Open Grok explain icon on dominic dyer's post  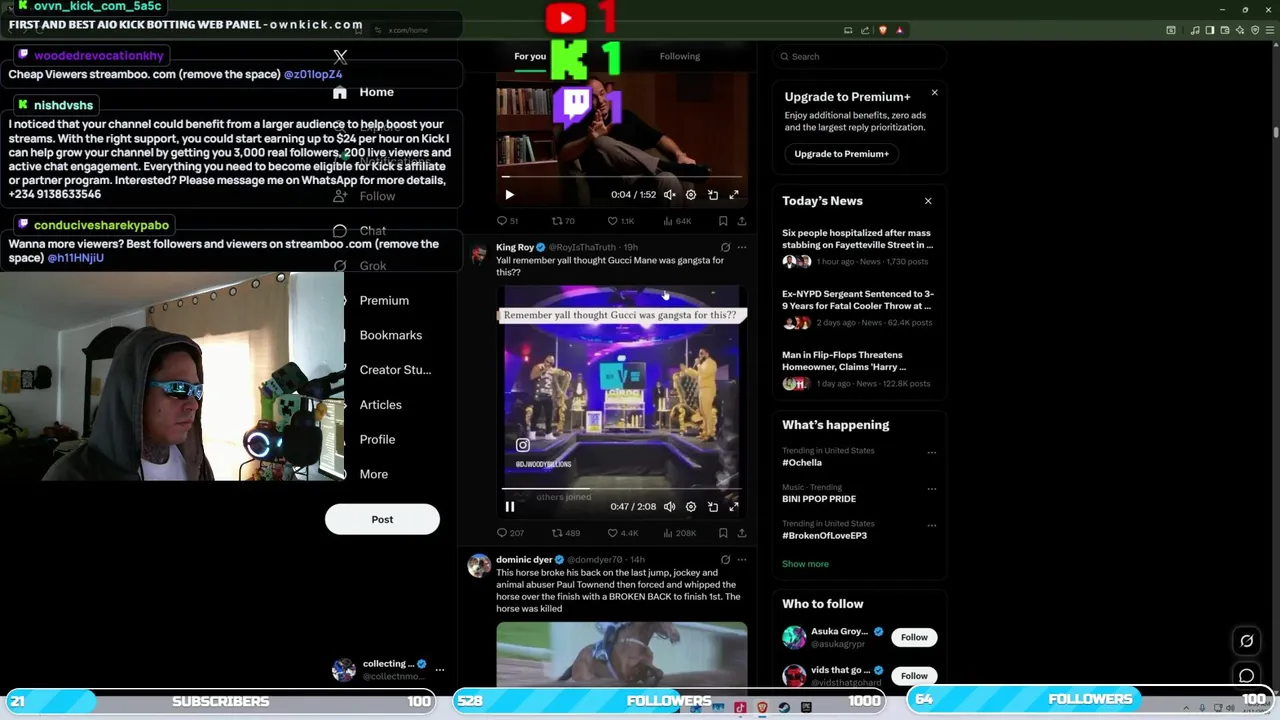pyautogui.click(x=725, y=560)
